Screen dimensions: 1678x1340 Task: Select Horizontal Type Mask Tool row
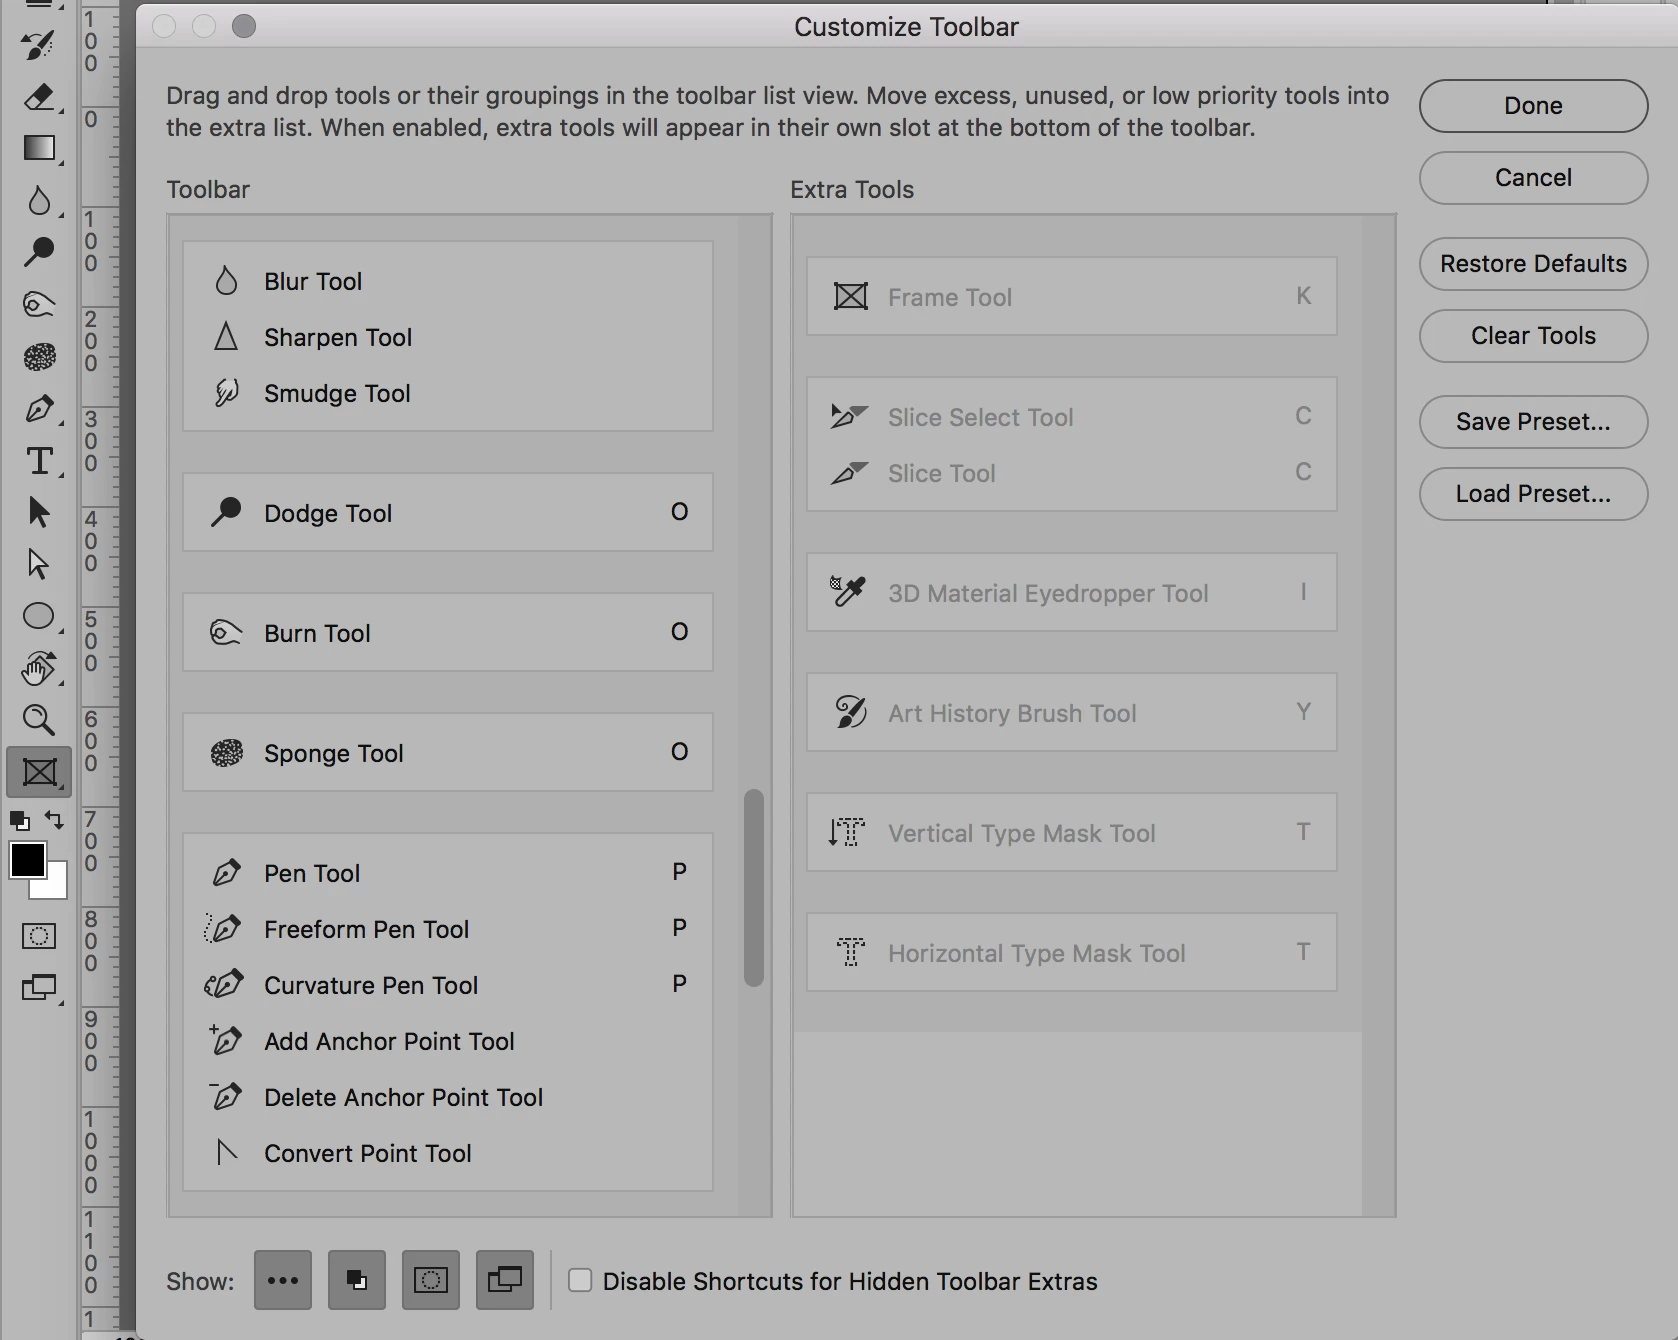click(1072, 952)
